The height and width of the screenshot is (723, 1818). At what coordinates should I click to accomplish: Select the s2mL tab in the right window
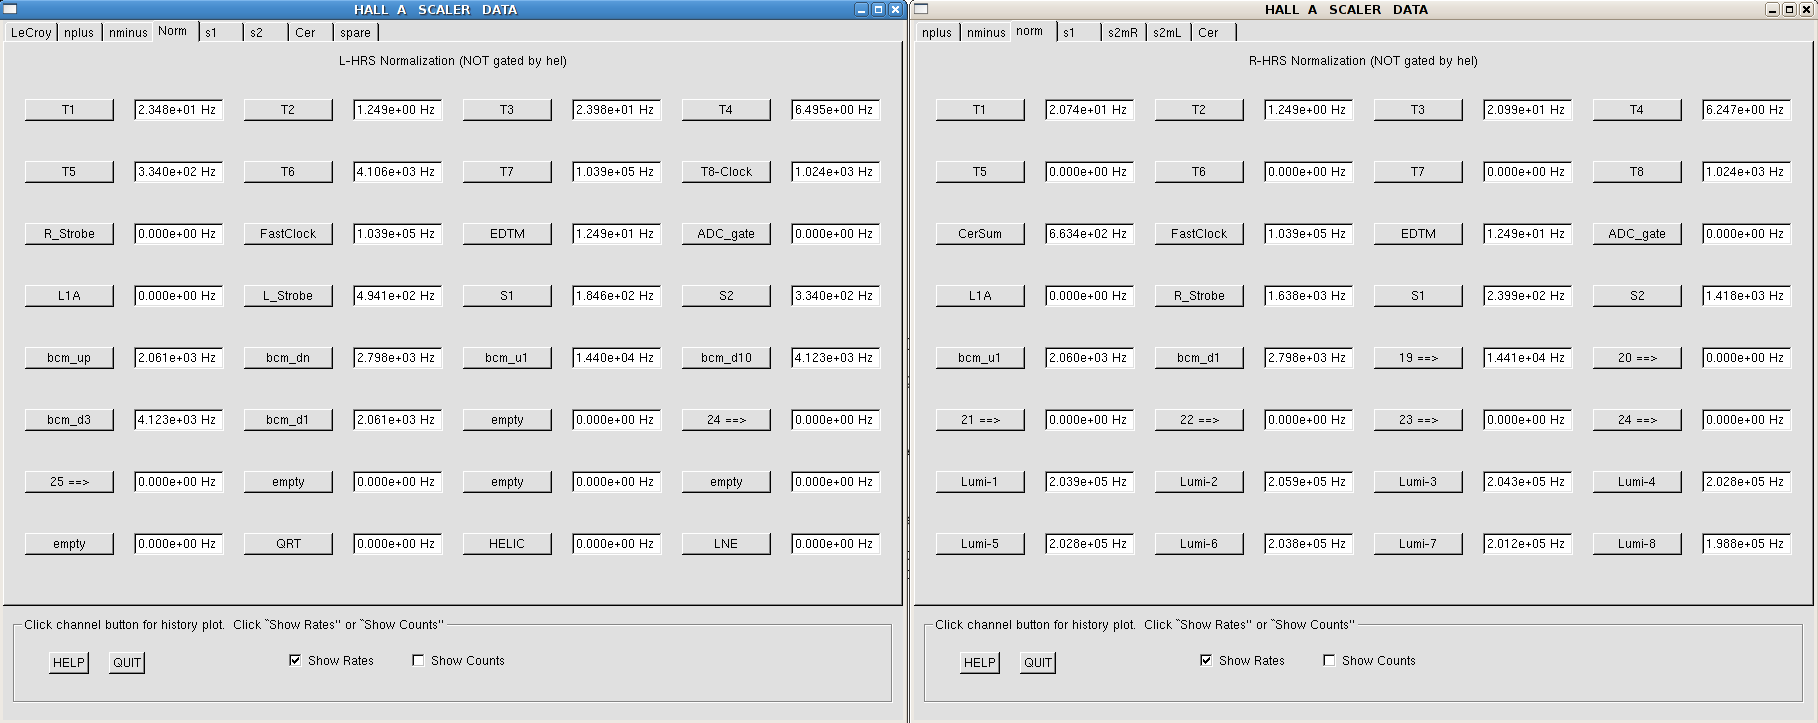(x=1167, y=32)
